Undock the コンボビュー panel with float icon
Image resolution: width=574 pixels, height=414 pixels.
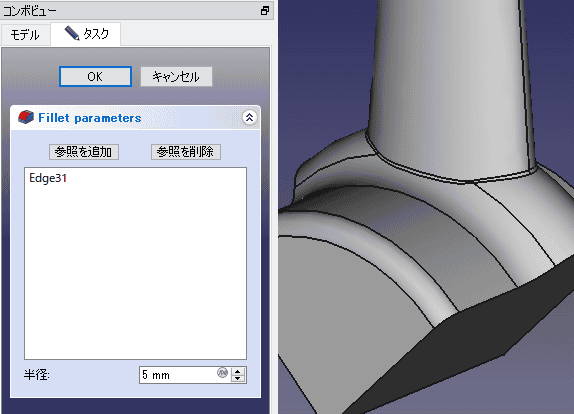point(265,11)
